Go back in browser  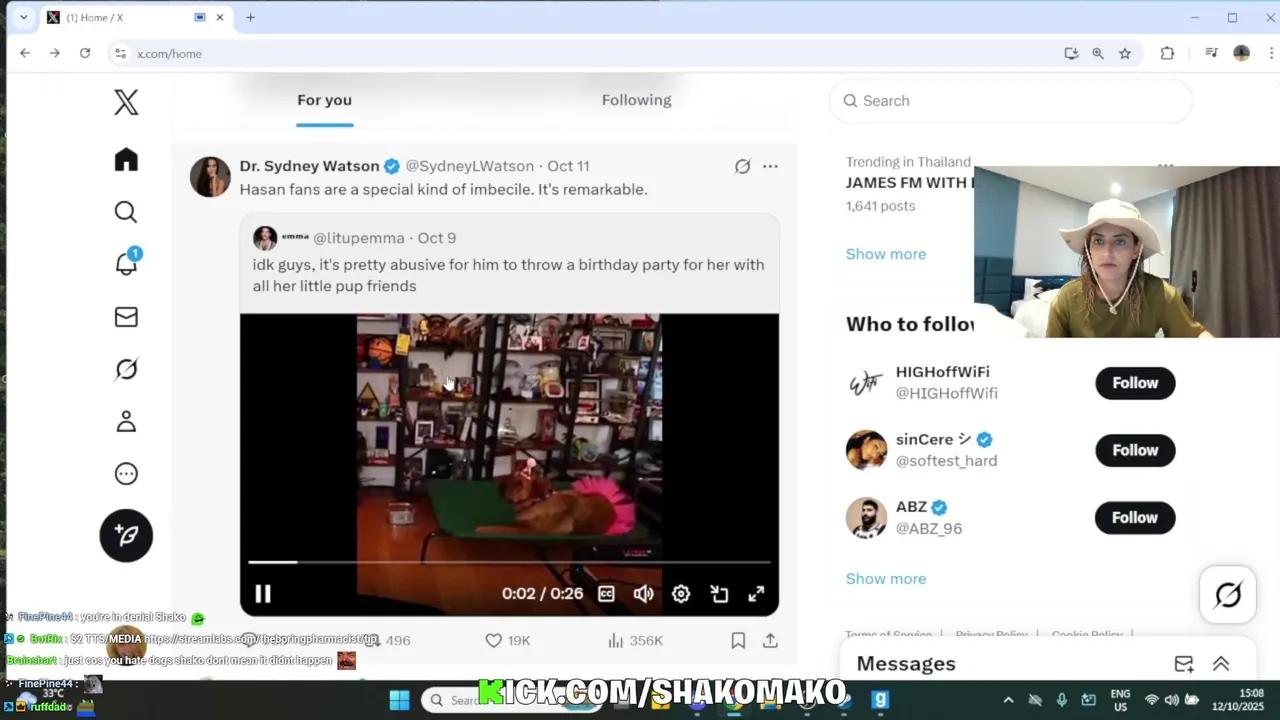click(x=25, y=53)
